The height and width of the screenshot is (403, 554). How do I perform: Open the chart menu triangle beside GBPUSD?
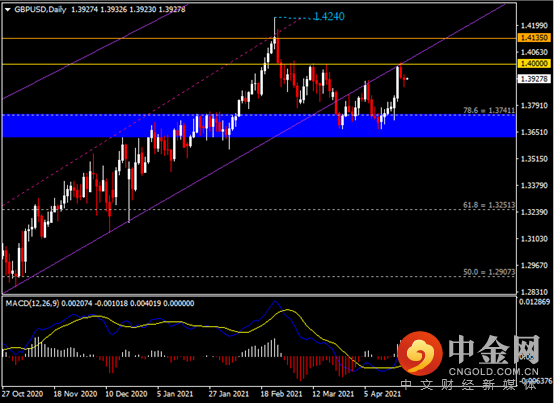tap(8, 10)
